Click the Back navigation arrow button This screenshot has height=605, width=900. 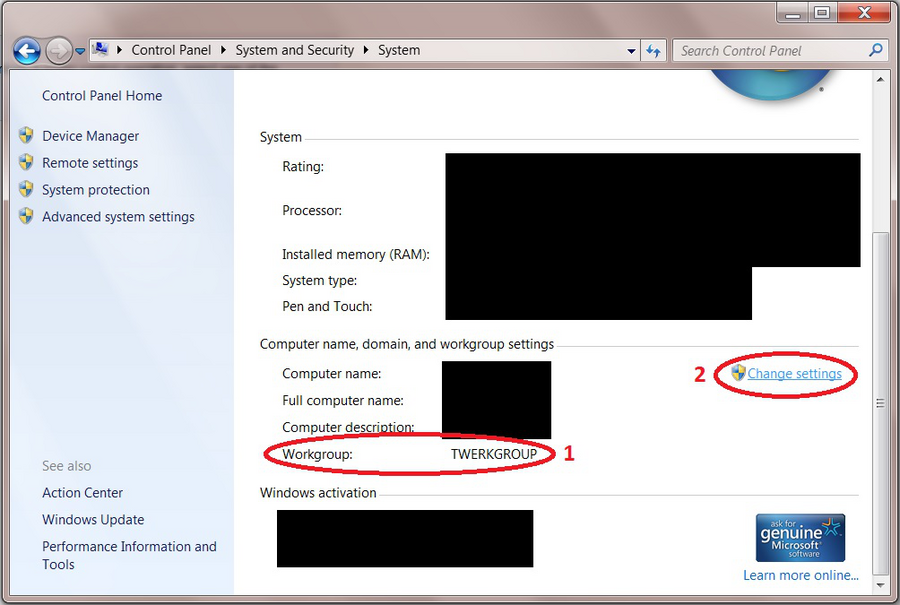coord(27,50)
